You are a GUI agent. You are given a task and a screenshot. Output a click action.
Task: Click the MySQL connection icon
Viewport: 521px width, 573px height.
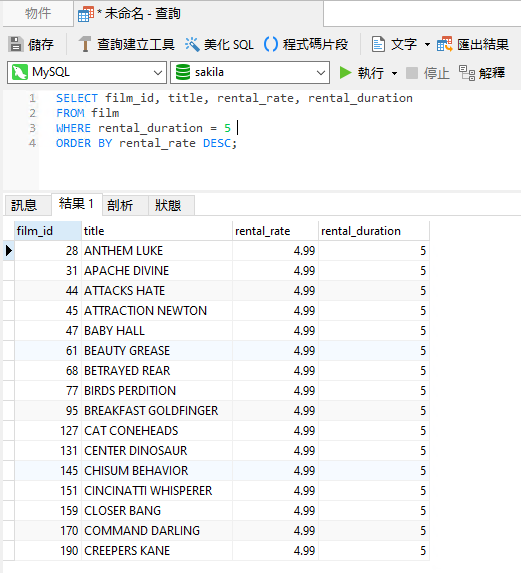point(20,72)
